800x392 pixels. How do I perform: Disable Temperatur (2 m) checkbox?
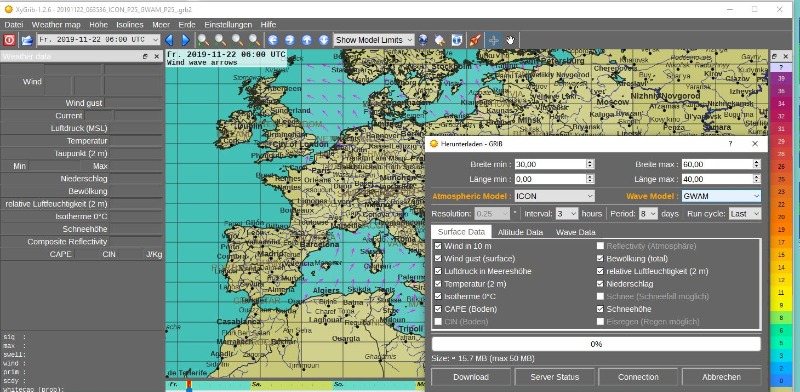[438, 284]
